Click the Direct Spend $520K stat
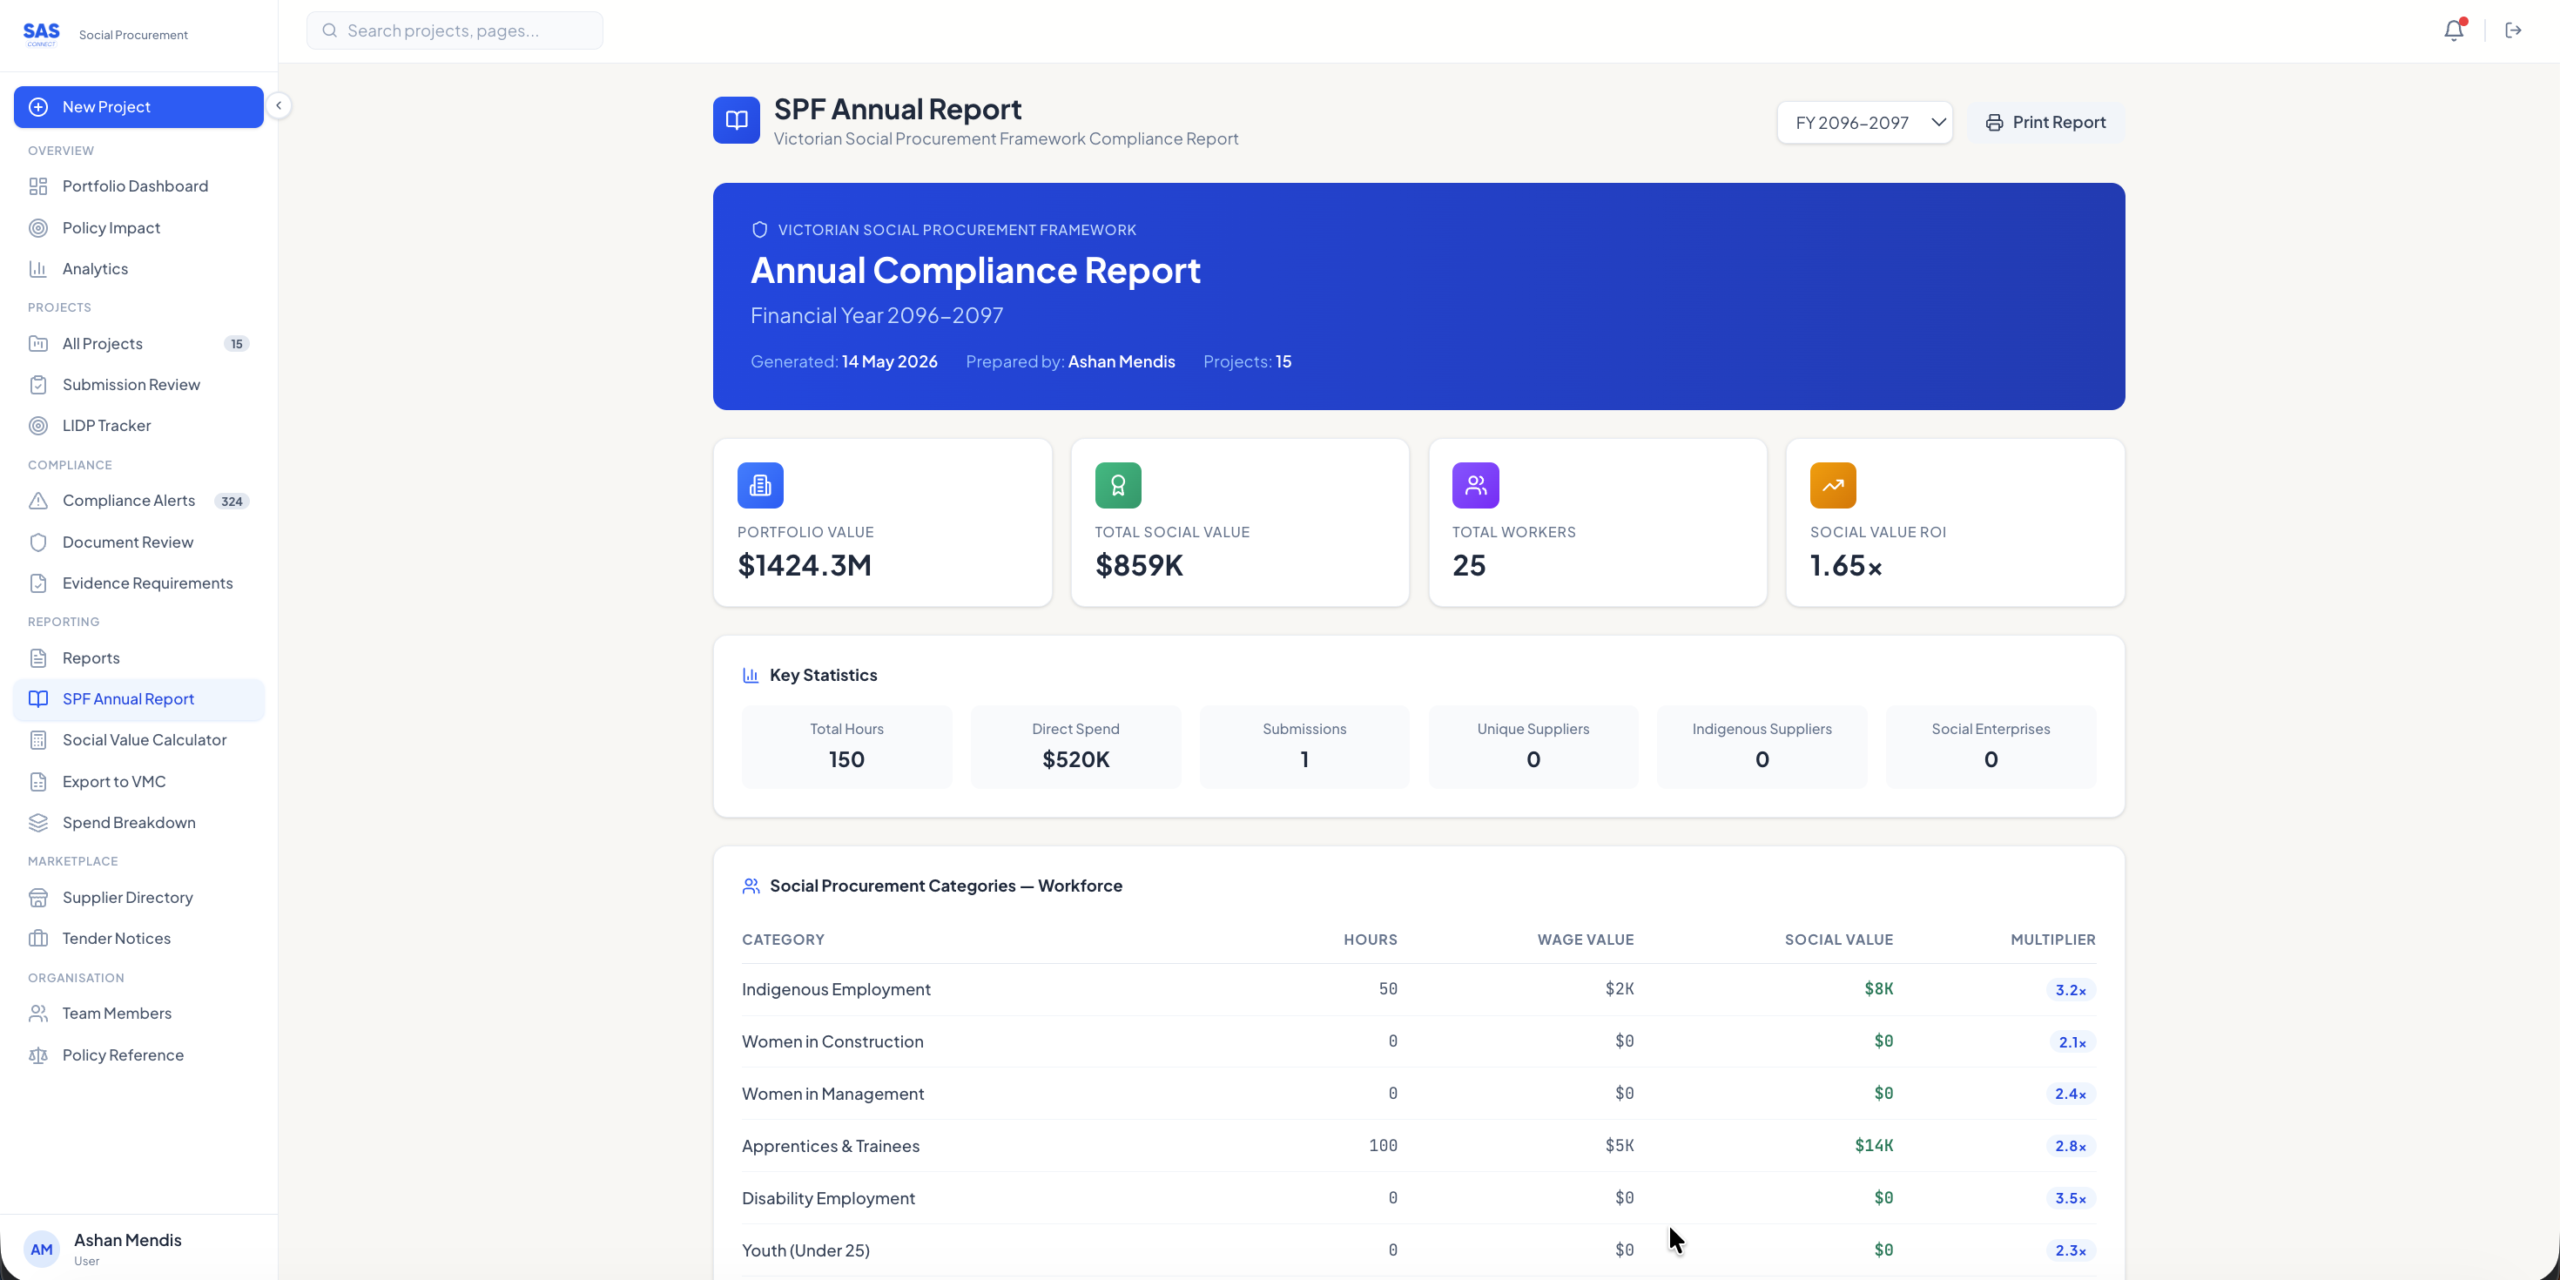Viewport: 2560px width, 1280px height. [1076, 747]
